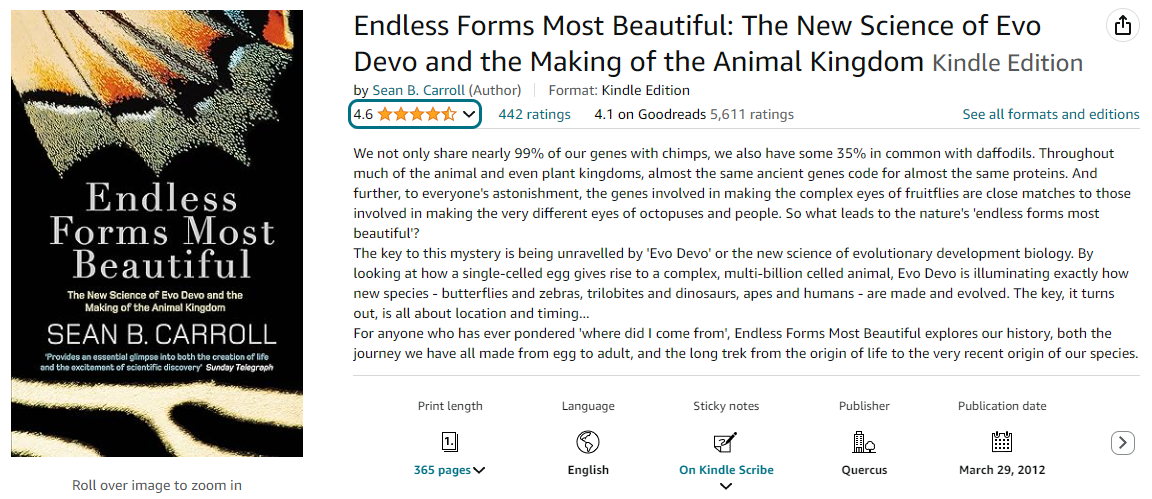1152x499 pixels.
Task: Click the publication date calendar icon
Action: pos(1002,441)
